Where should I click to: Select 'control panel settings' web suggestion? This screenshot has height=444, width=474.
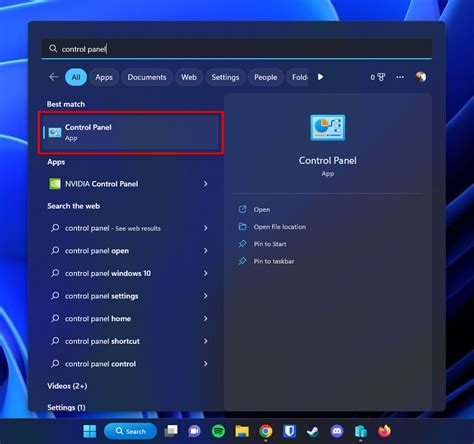(x=101, y=296)
